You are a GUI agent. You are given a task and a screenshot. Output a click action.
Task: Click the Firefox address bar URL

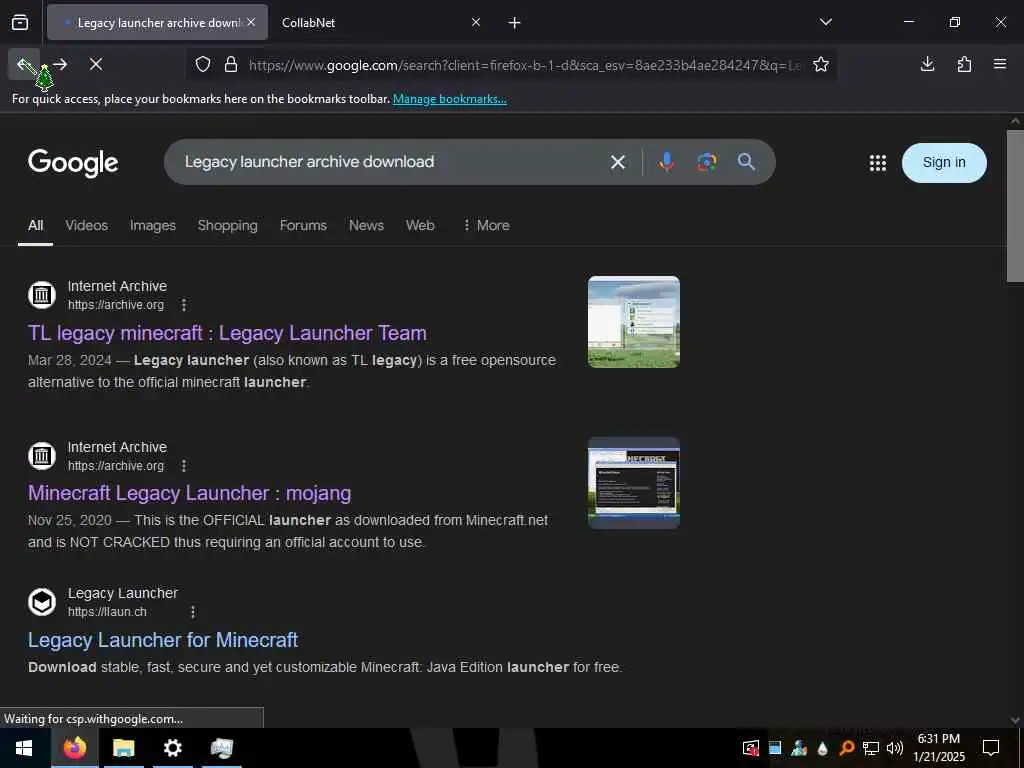(524, 65)
